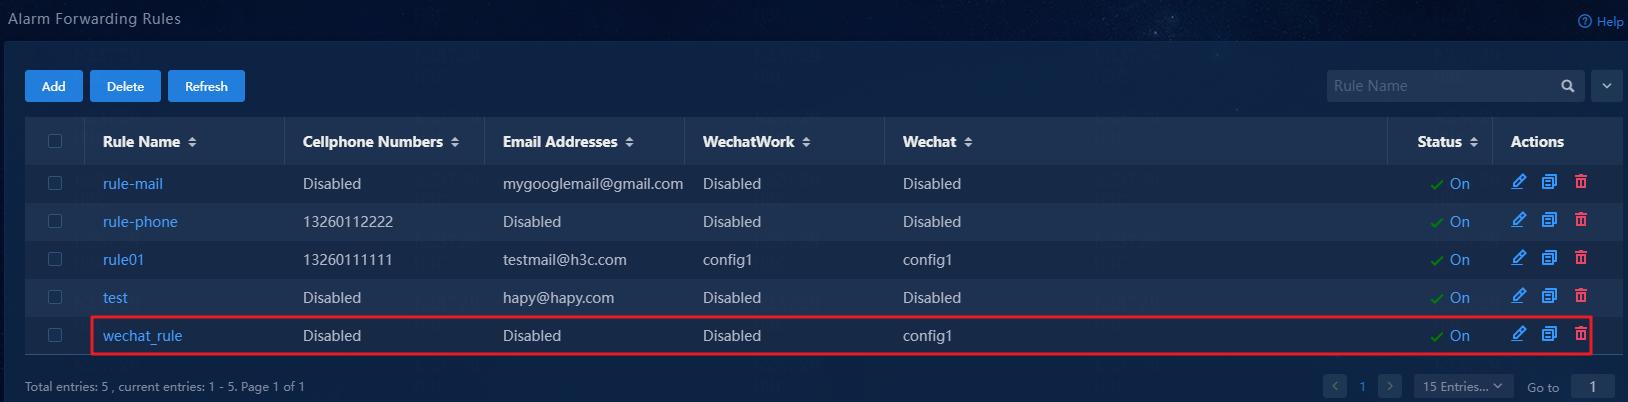Image resolution: width=1628 pixels, height=402 pixels.
Task: Sort by Rule Name column
Action: [192, 142]
